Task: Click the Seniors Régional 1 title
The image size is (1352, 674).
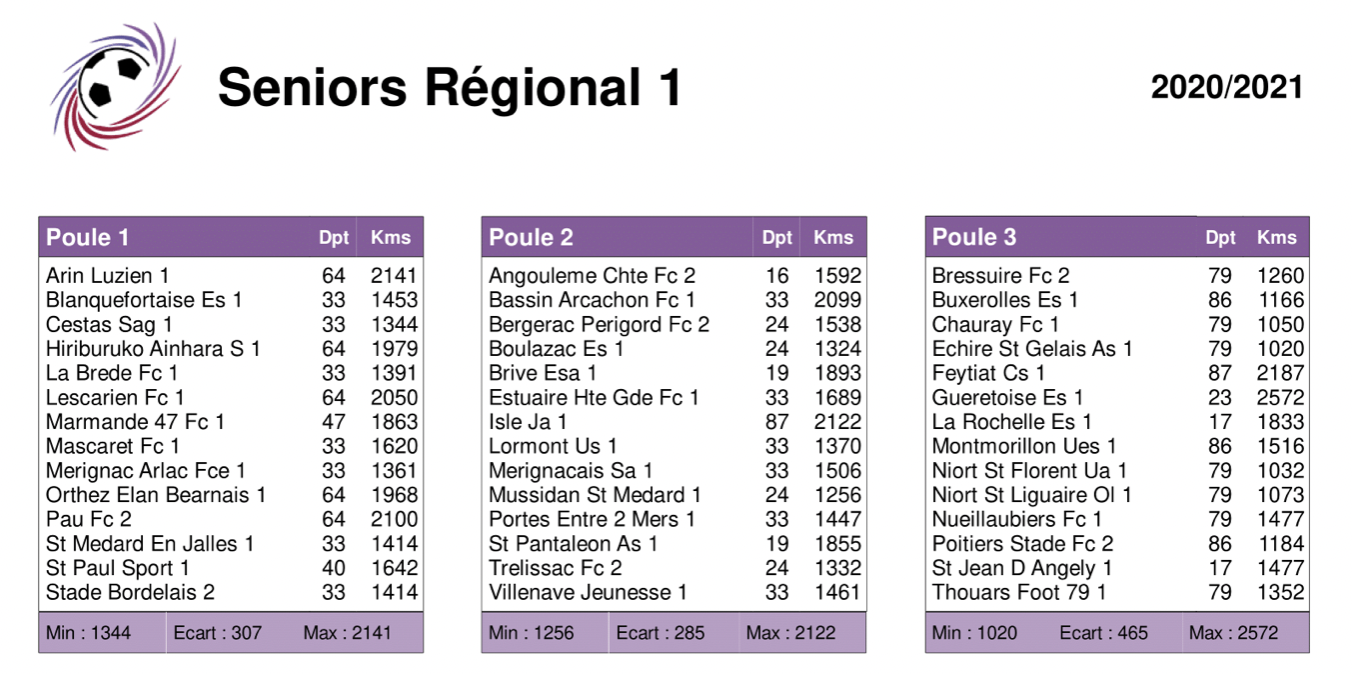Action: pyautogui.click(x=449, y=87)
